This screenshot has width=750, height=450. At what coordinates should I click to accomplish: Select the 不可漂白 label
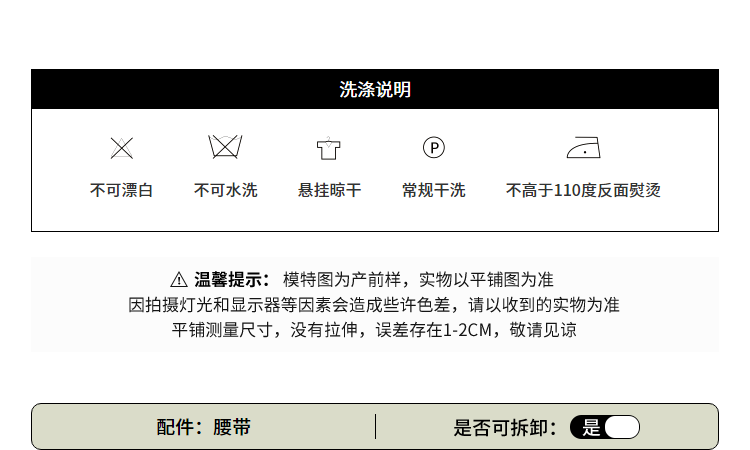click(x=121, y=190)
